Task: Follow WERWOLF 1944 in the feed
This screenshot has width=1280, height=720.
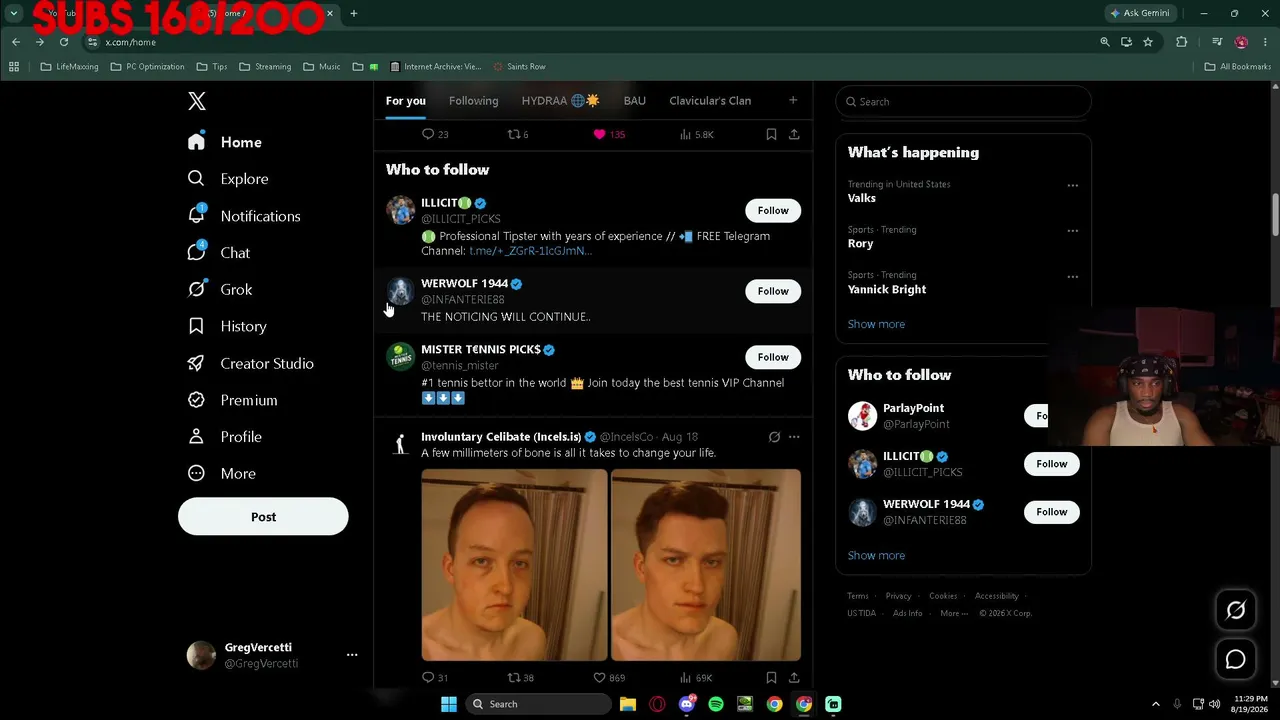Action: (773, 291)
